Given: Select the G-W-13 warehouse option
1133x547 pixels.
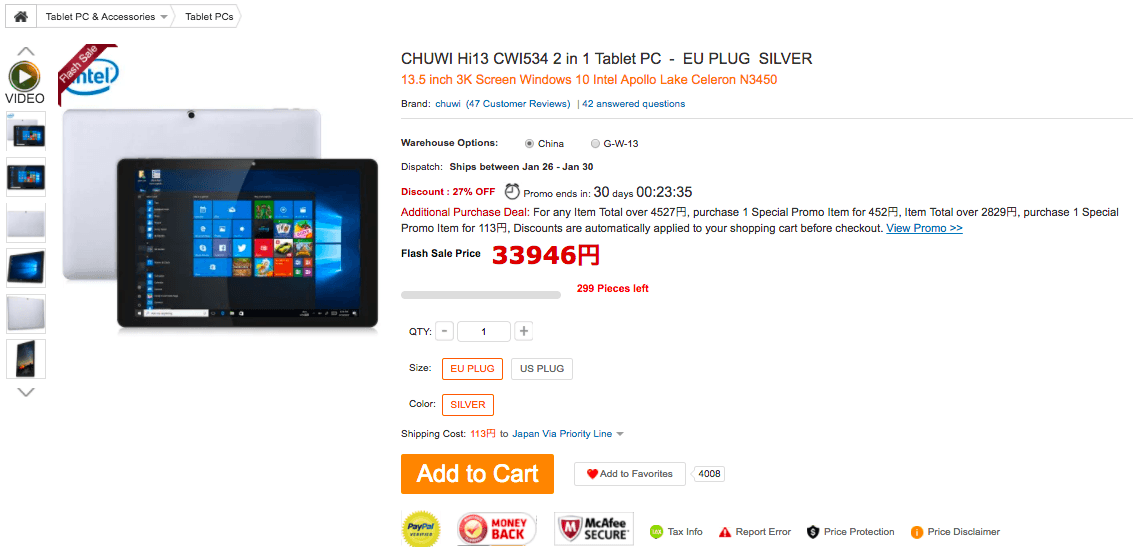Looking at the screenshot, I should [x=595, y=143].
